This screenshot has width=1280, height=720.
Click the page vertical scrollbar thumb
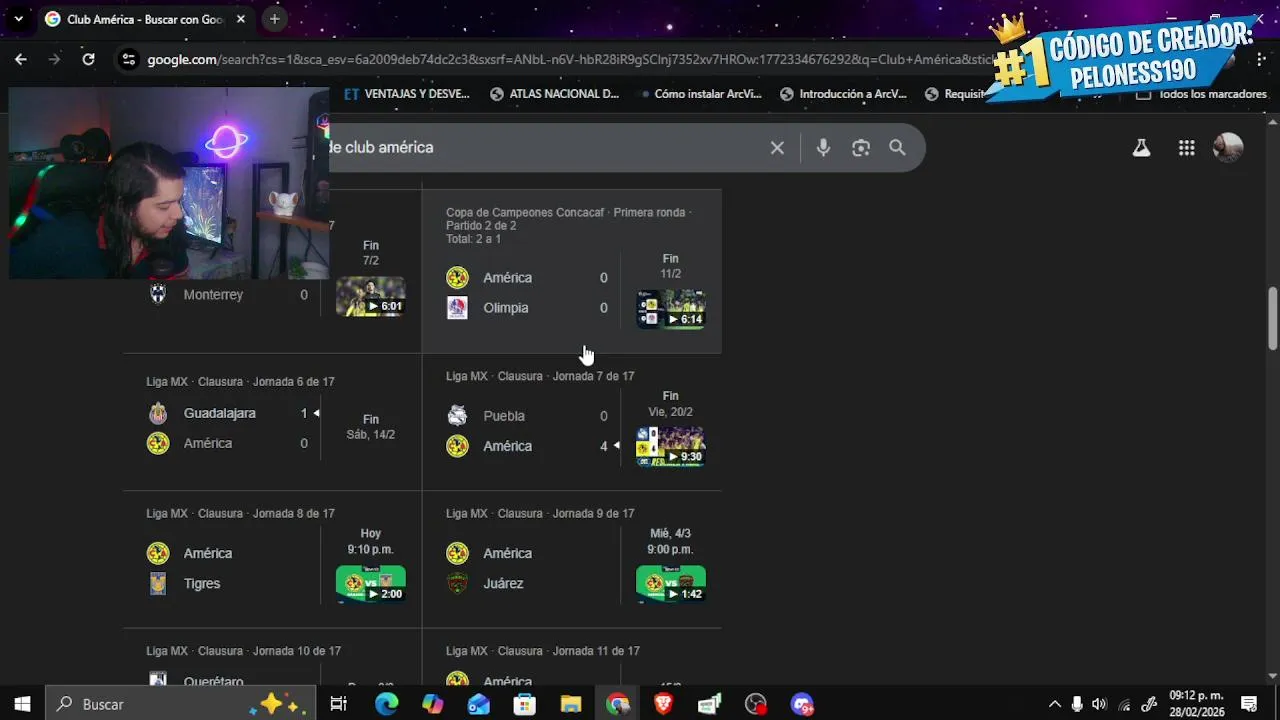pos(1273,318)
